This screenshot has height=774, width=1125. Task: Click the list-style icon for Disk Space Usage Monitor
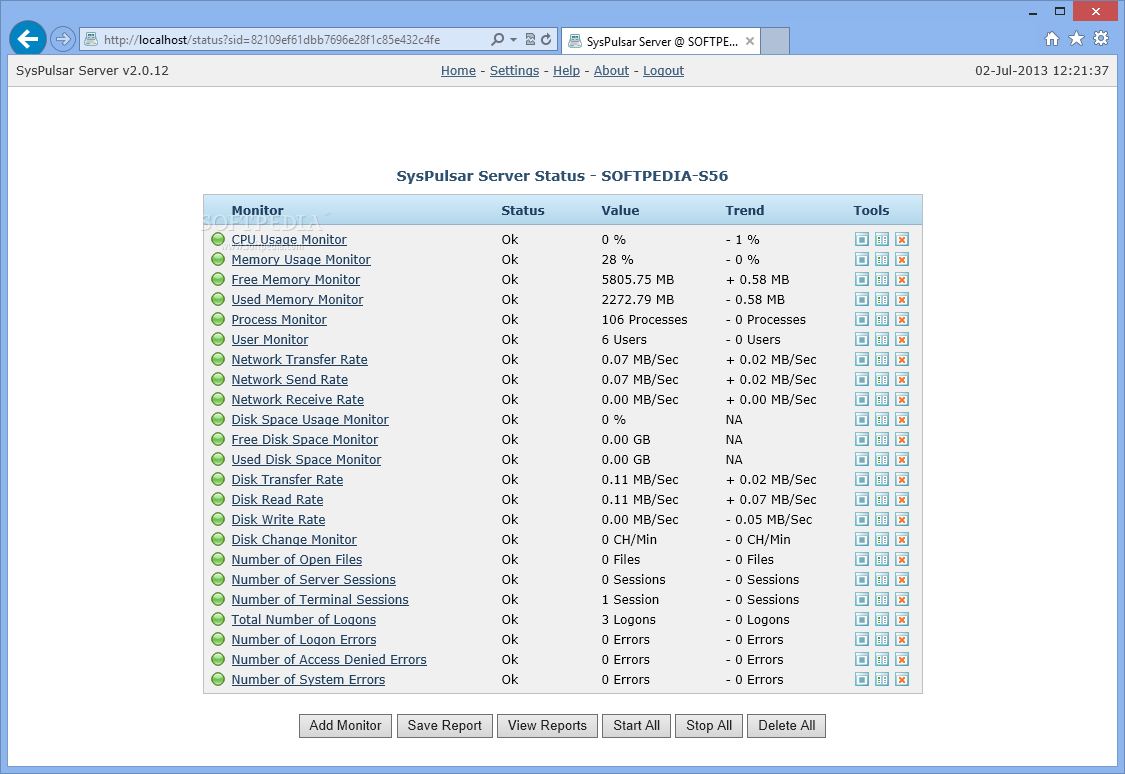click(x=882, y=420)
